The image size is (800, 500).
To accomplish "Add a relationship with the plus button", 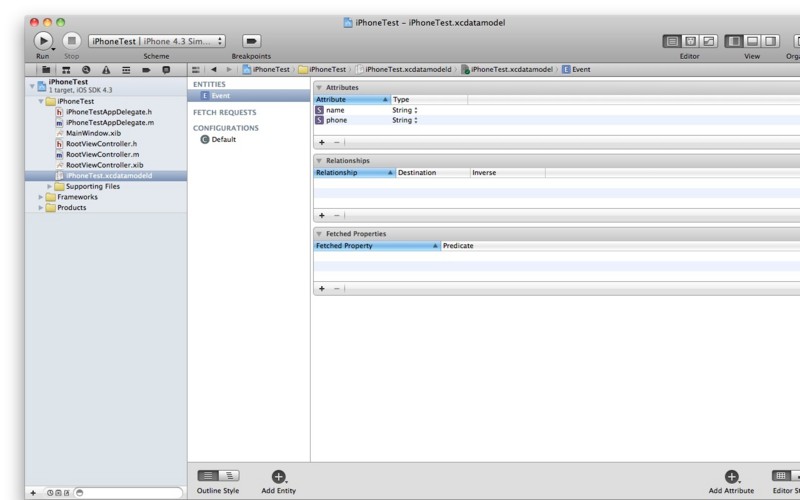I will (322, 216).
